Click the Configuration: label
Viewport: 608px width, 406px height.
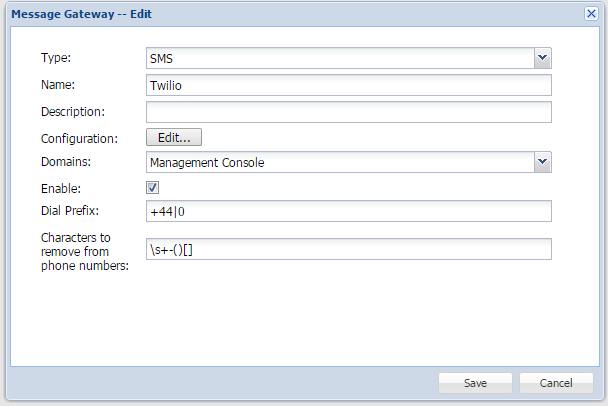80,138
